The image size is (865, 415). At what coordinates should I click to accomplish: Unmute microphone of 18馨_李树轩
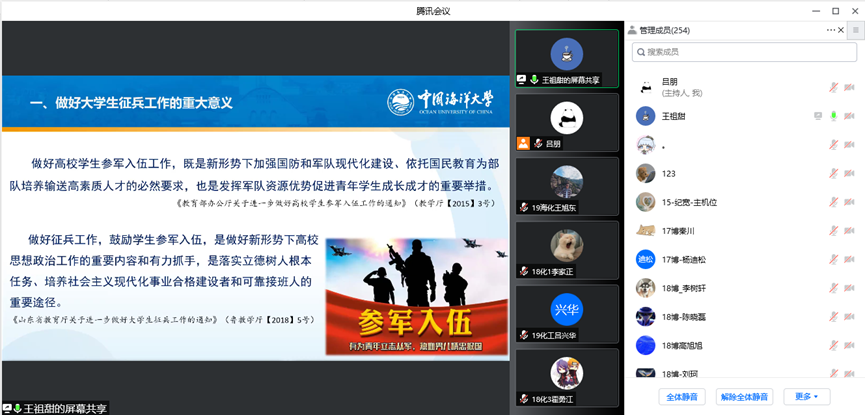tap(833, 288)
